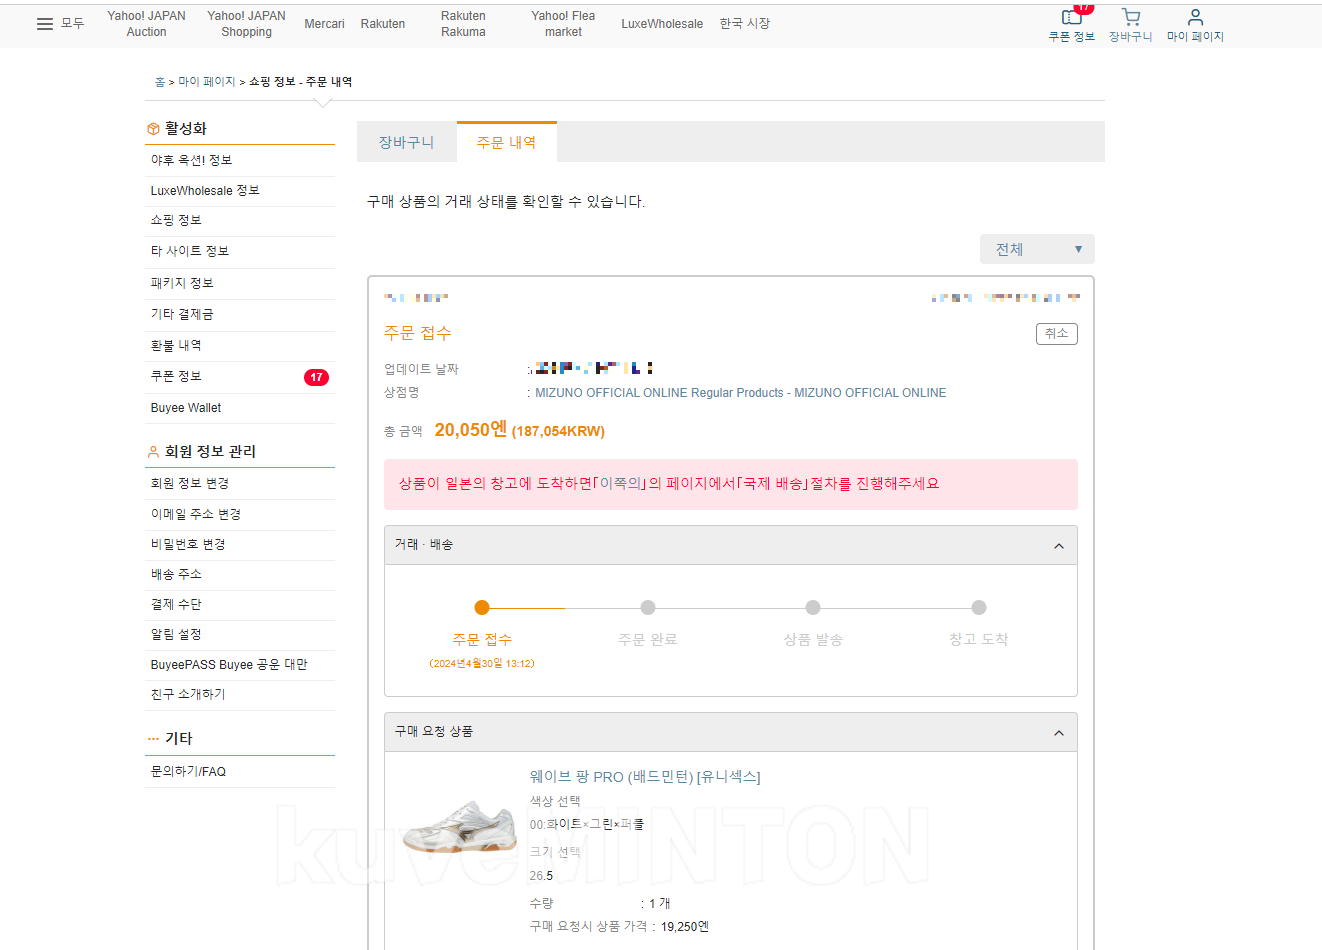Open the 전체 filter dropdown
This screenshot has width=1322, height=950.
click(1037, 249)
